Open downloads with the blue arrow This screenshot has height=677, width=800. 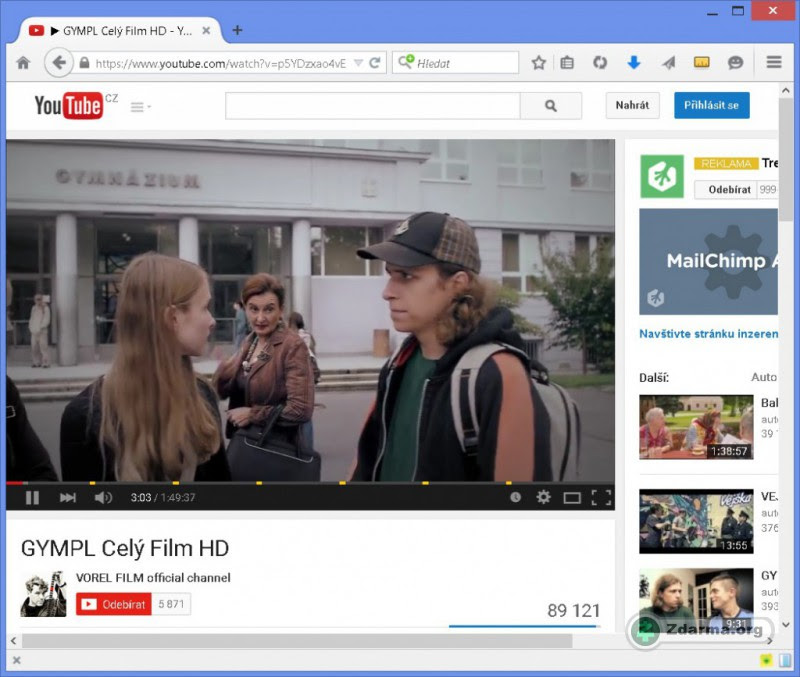coord(634,63)
